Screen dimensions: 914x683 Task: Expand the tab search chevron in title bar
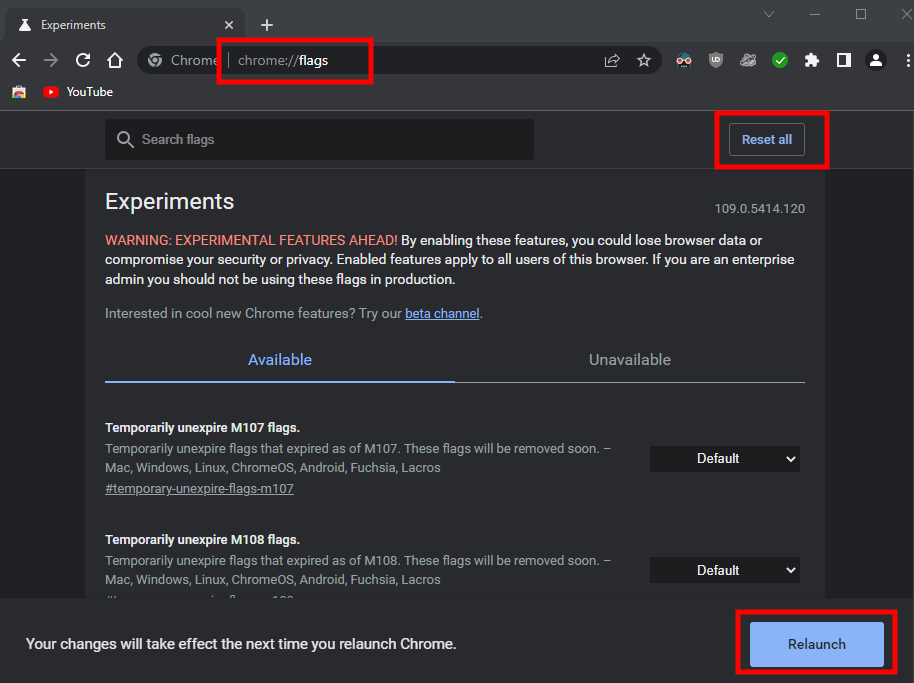pyautogui.click(x=769, y=15)
